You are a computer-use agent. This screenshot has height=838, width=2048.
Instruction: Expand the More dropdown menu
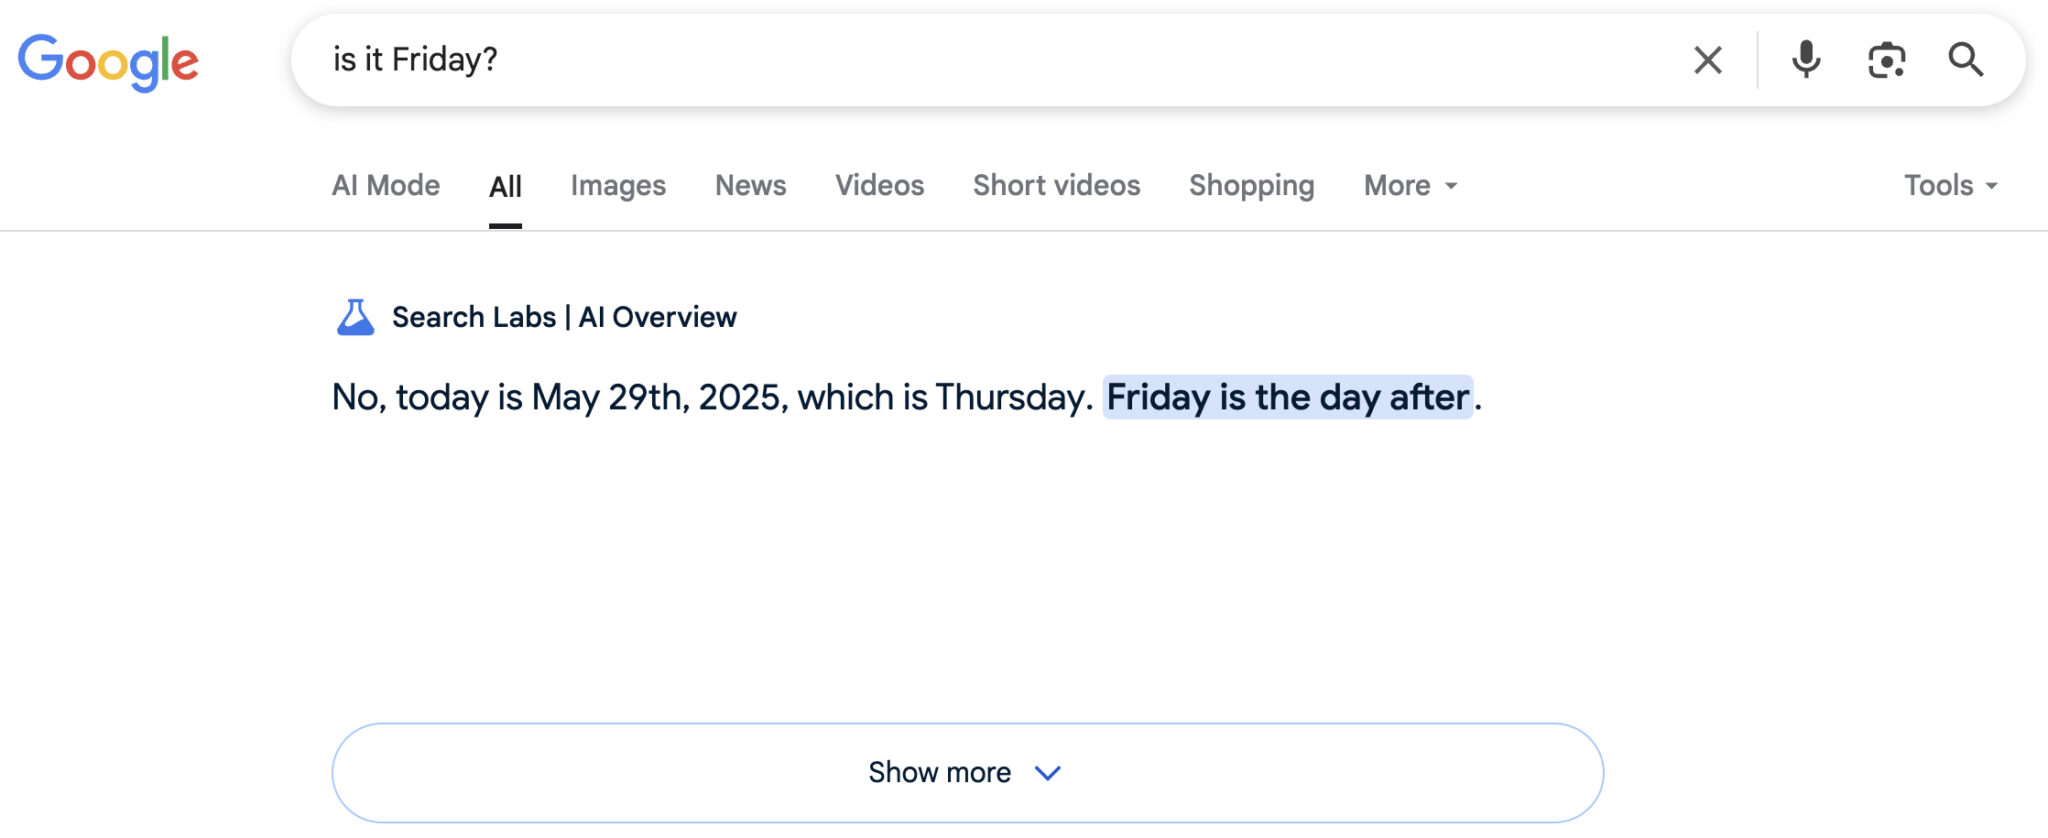(1411, 186)
